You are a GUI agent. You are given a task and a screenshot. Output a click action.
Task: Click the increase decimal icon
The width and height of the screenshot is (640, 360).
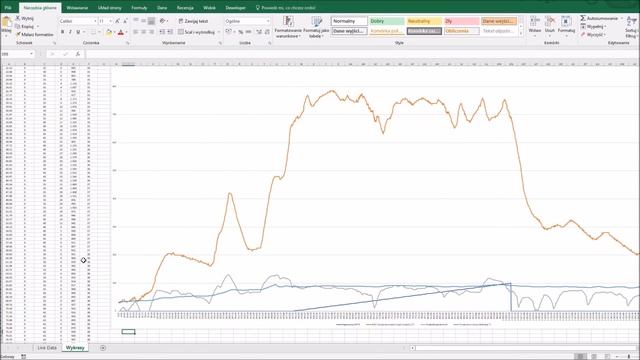(x=259, y=32)
